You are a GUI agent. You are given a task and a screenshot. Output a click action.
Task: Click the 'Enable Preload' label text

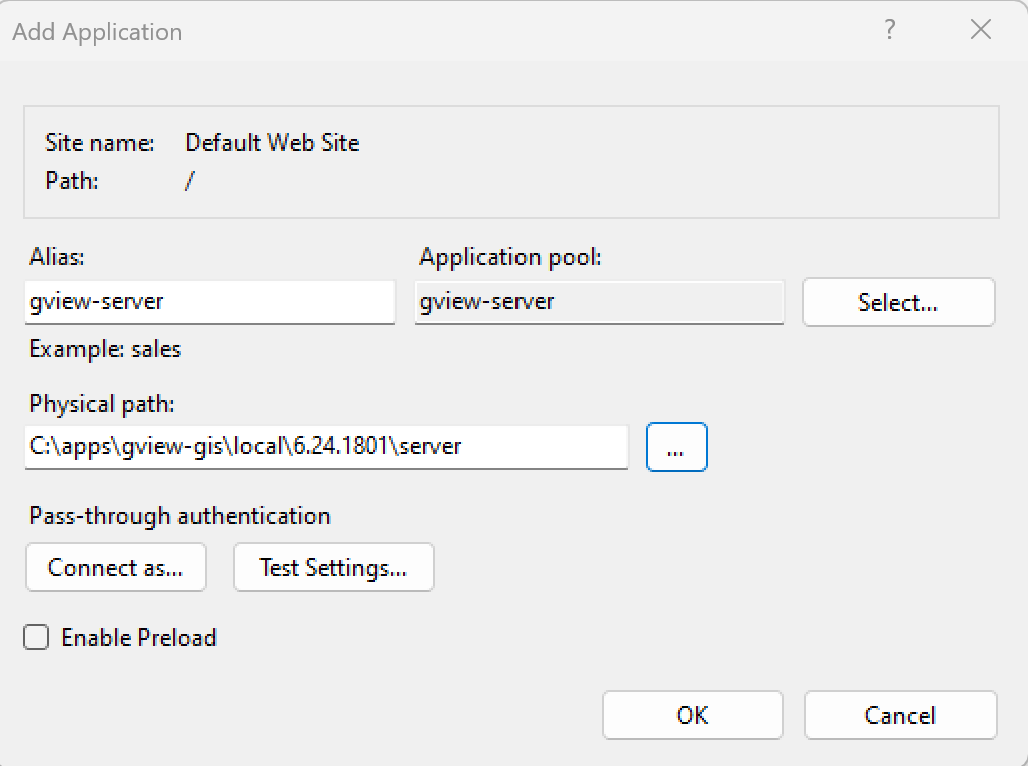tap(139, 638)
